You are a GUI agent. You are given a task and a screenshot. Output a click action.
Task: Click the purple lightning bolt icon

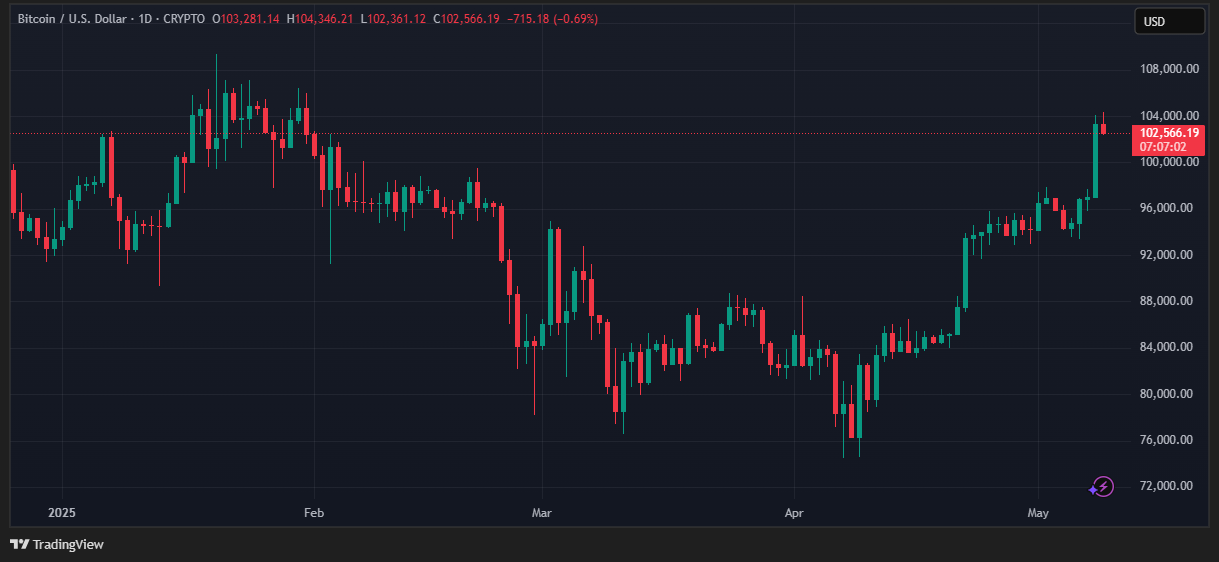tap(1101, 487)
